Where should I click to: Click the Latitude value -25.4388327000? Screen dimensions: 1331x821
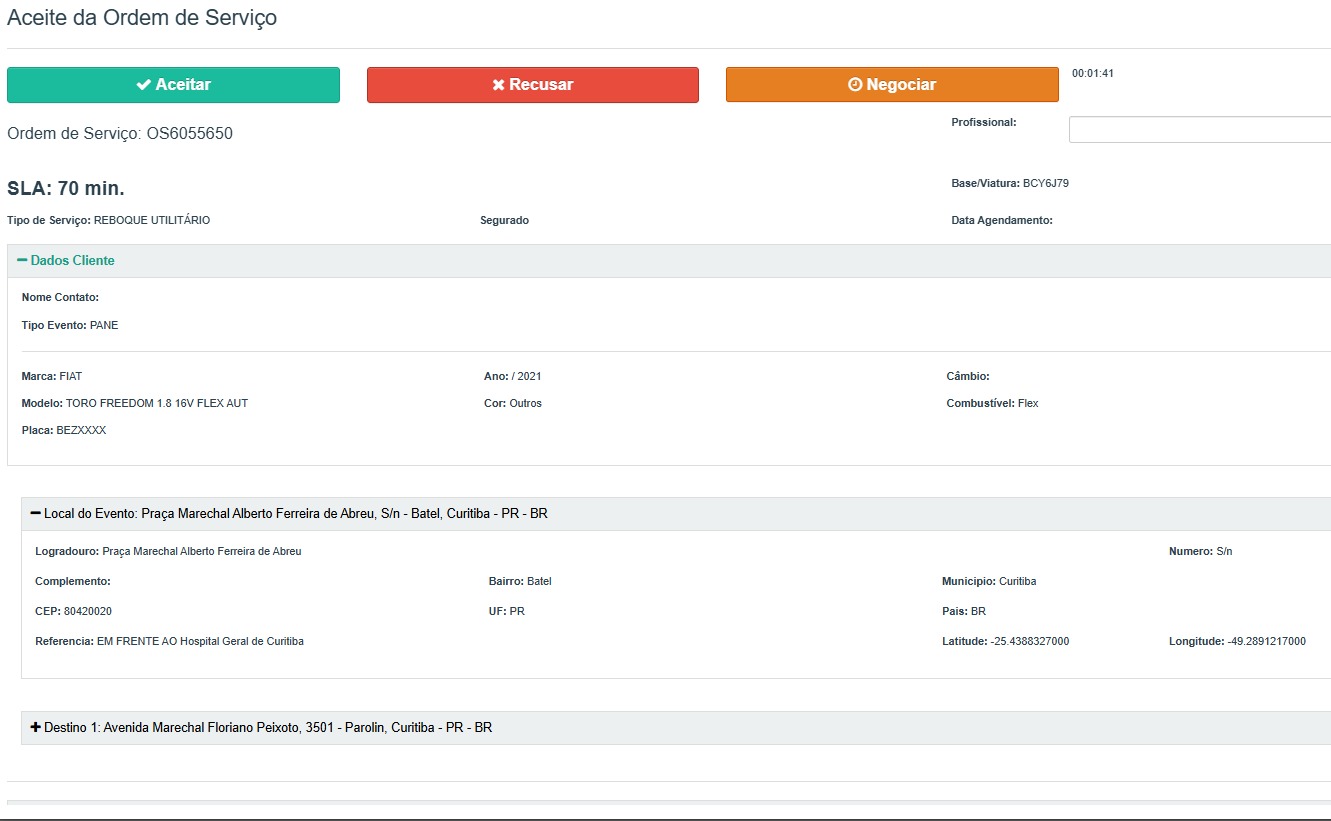1029,642
